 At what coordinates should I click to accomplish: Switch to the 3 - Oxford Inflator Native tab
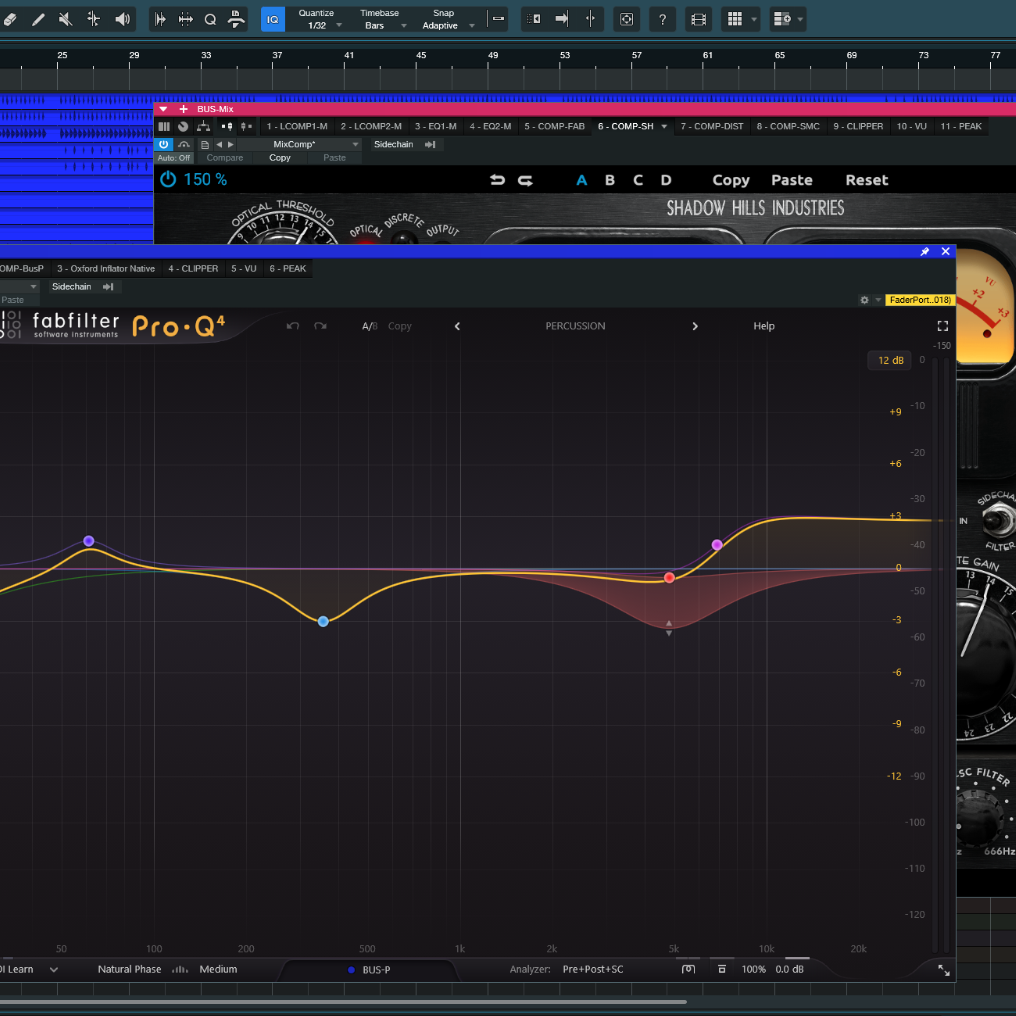pos(106,268)
